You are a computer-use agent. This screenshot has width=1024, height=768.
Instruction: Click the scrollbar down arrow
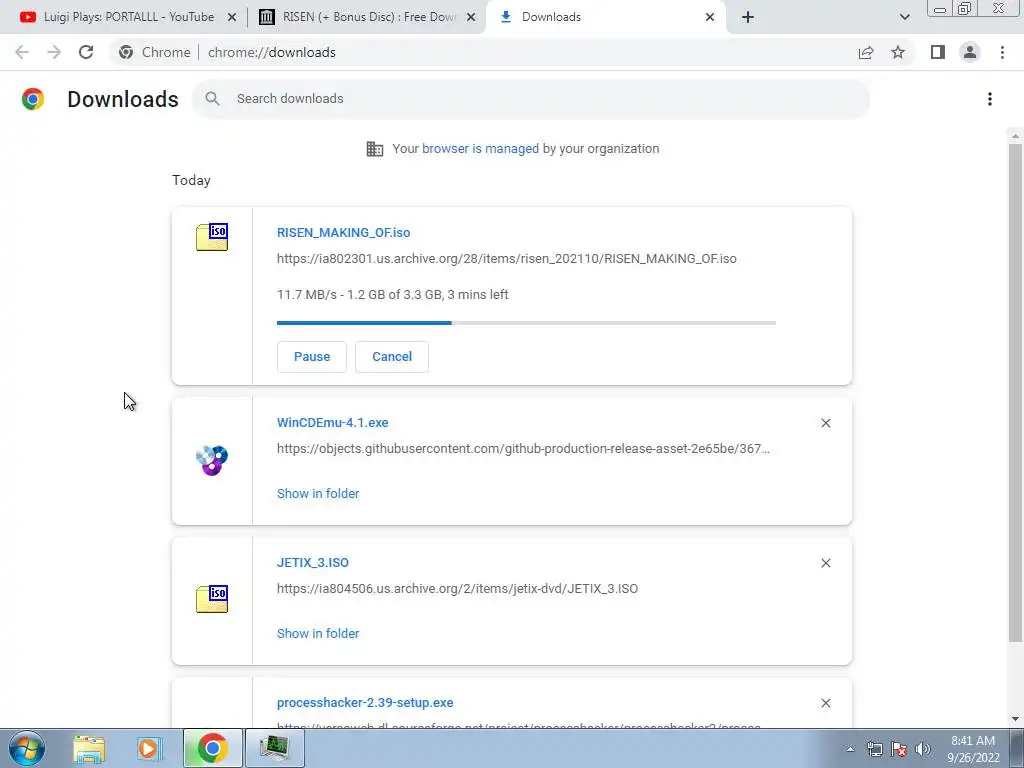1015,719
